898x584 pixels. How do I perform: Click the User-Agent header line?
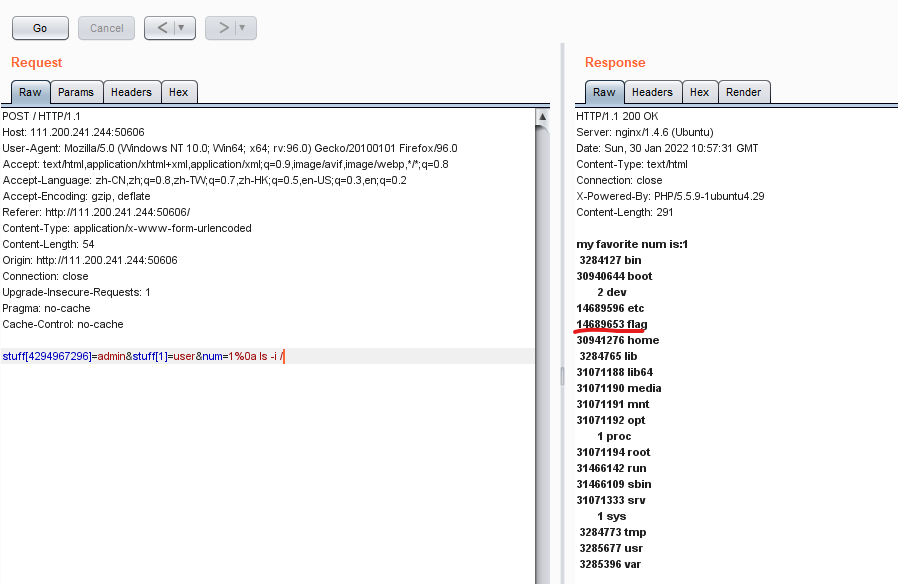click(x=230, y=148)
